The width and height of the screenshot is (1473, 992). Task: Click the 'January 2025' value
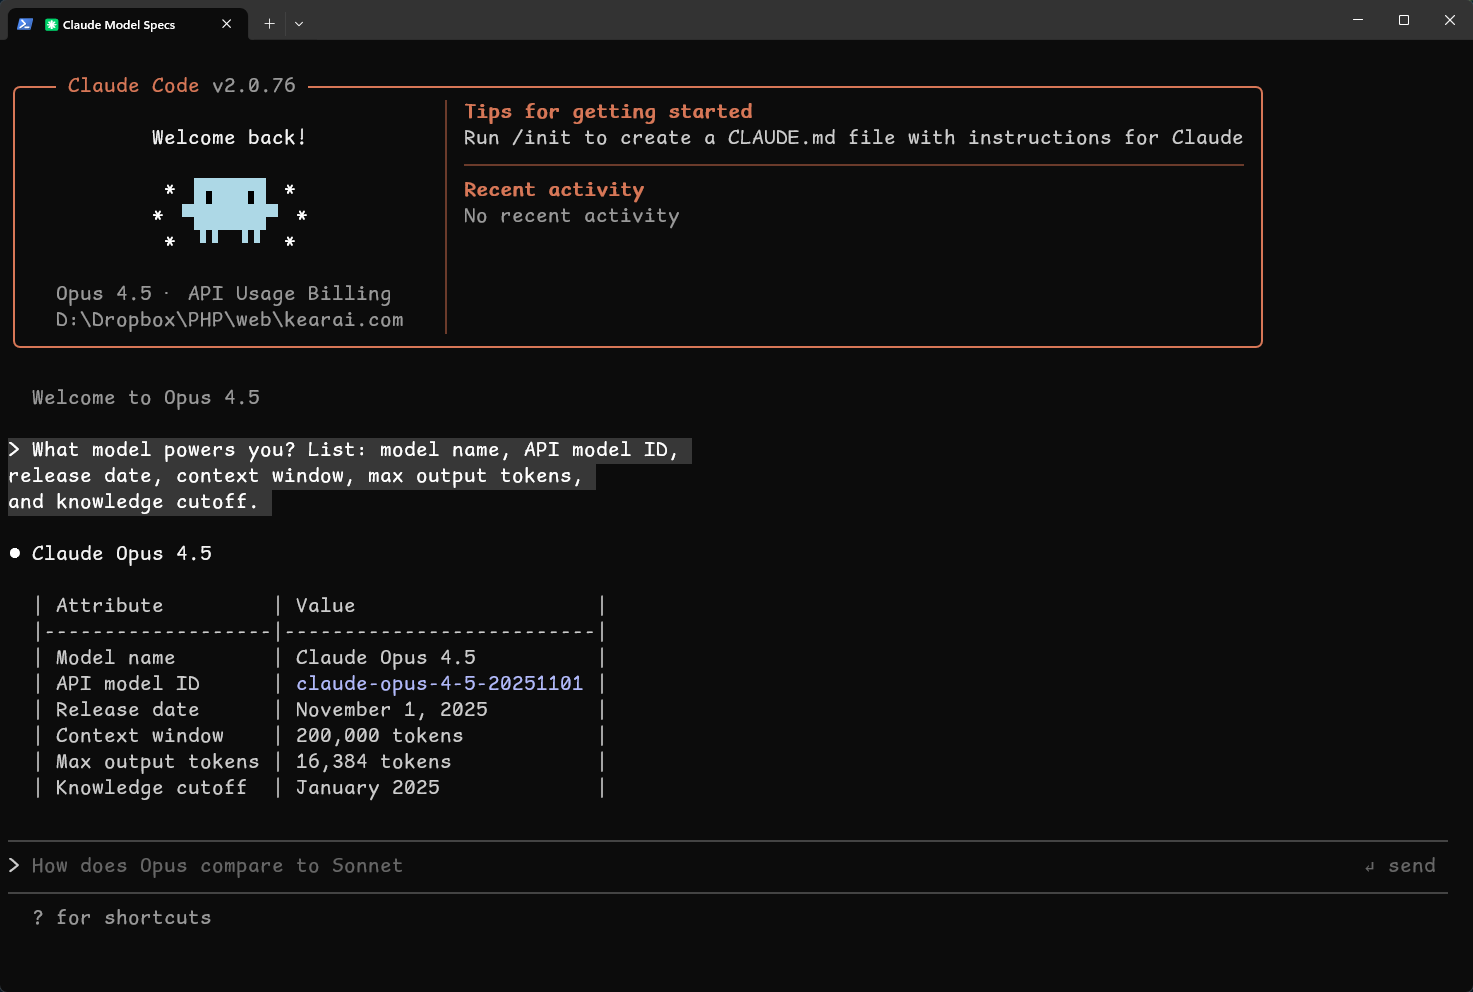click(x=368, y=788)
